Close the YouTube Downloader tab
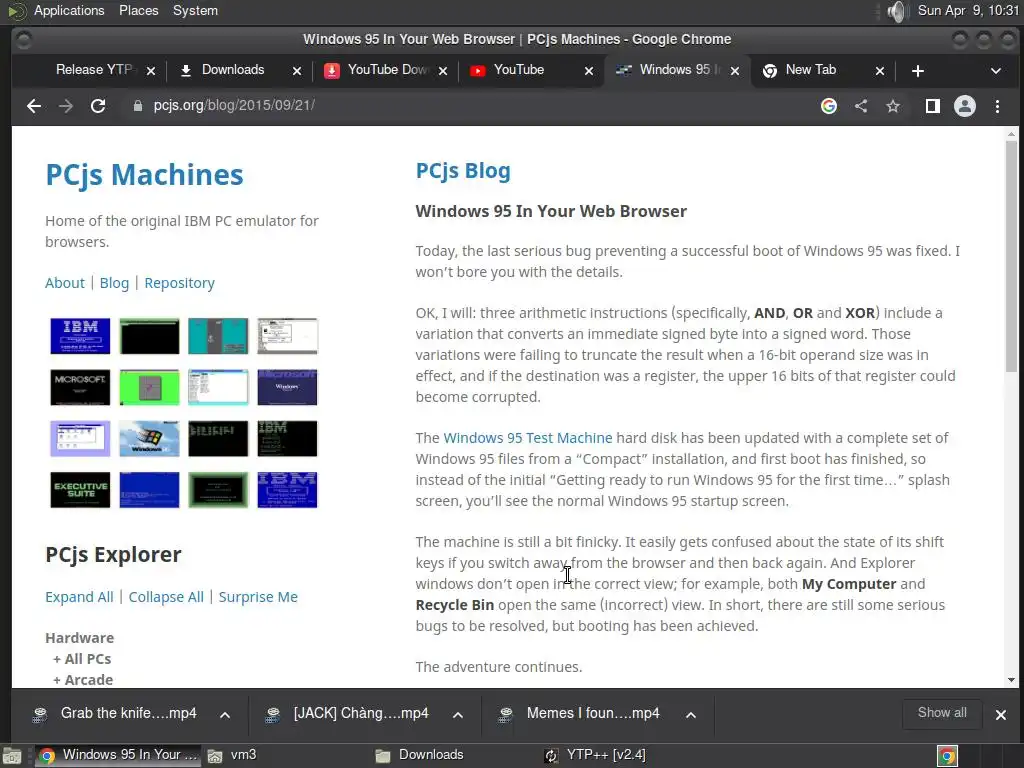Image resolution: width=1024 pixels, height=768 pixels. (443, 71)
